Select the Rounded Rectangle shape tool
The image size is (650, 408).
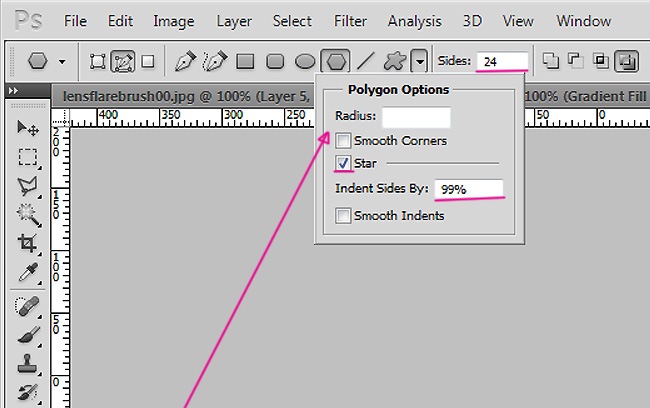(x=275, y=62)
